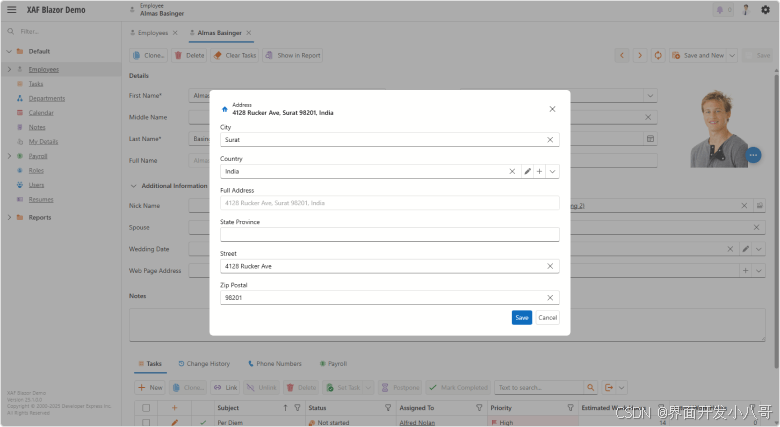The image size is (780, 427).
Task: Open Calendar in navigation
Action: (x=41, y=113)
